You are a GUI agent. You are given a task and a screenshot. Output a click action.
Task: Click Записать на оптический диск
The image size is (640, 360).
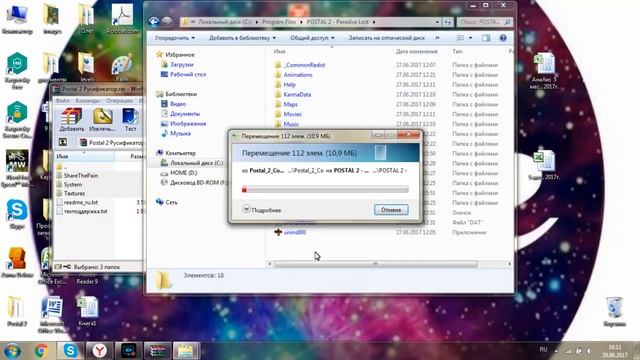tap(386, 38)
